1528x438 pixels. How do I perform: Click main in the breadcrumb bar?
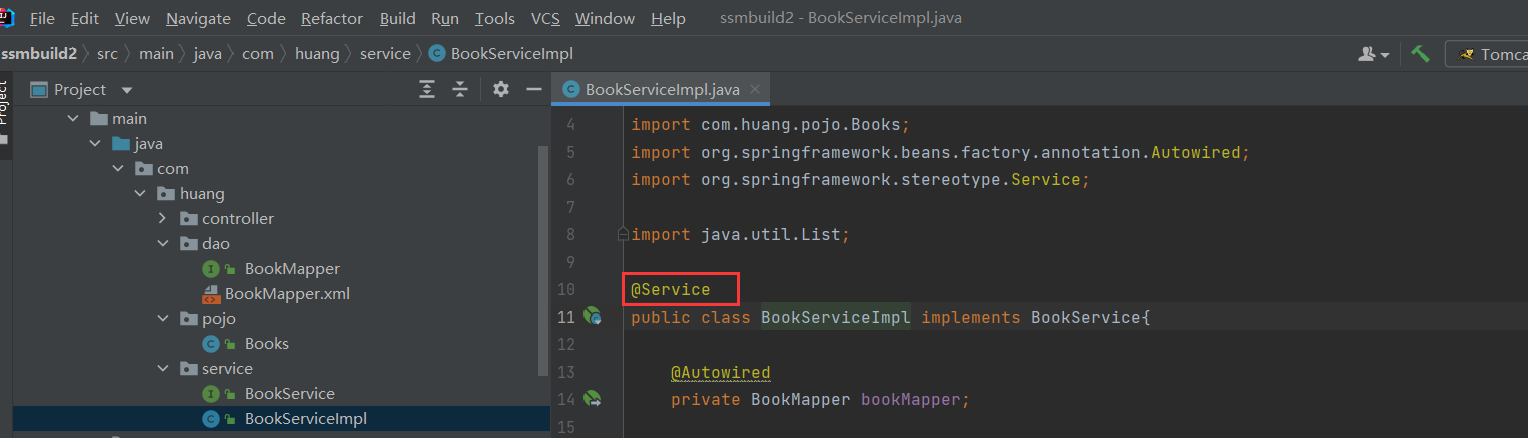click(x=156, y=53)
